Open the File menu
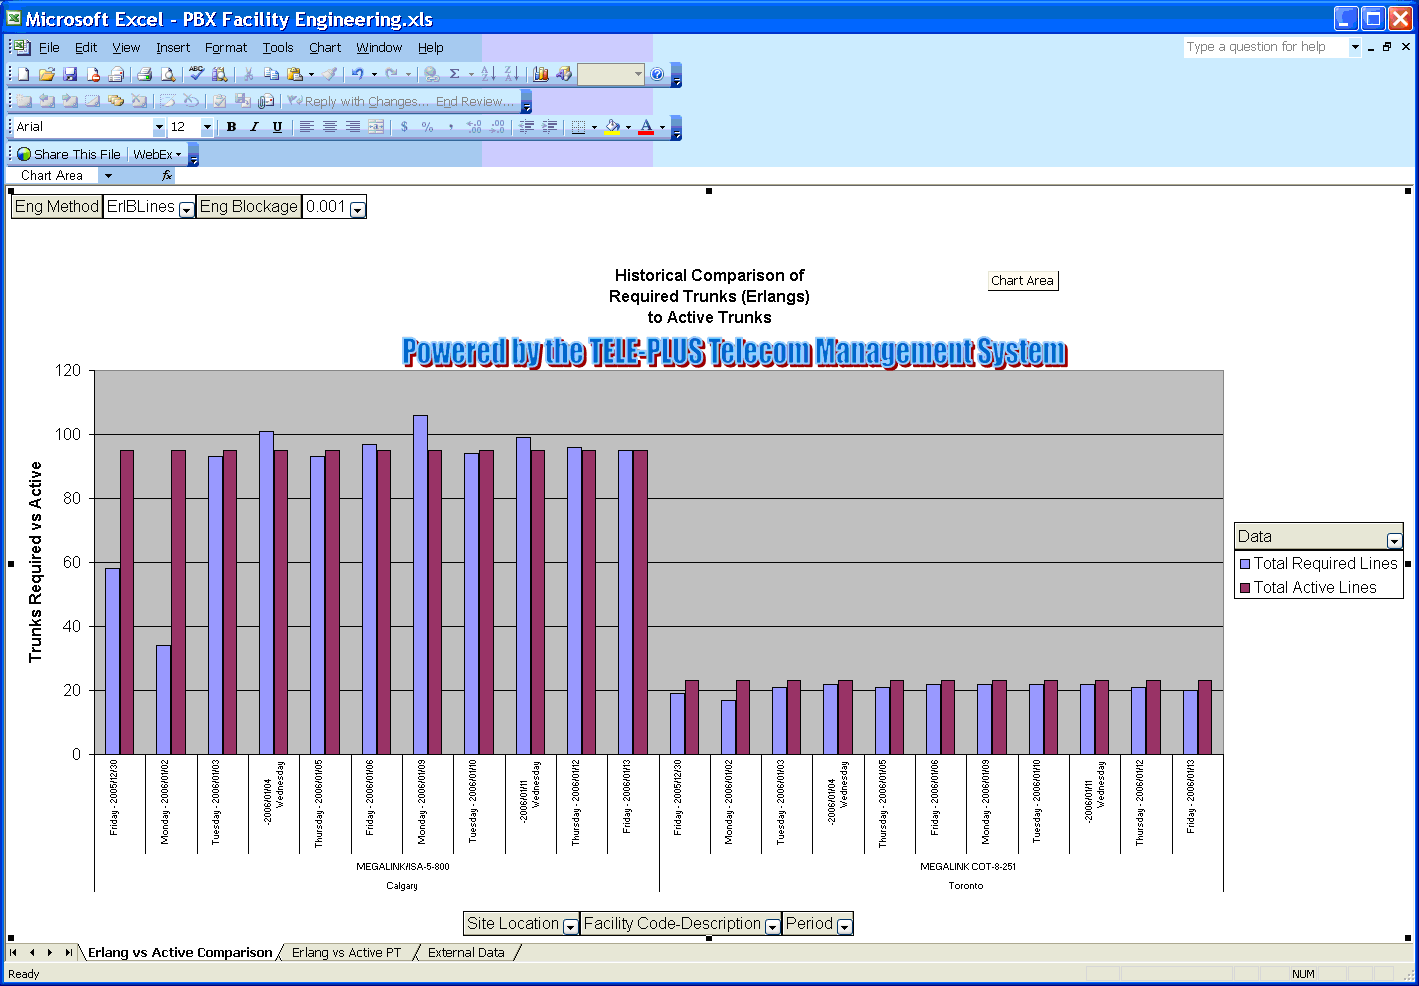The image size is (1419, 986). pyautogui.click(x=49, y=47)
